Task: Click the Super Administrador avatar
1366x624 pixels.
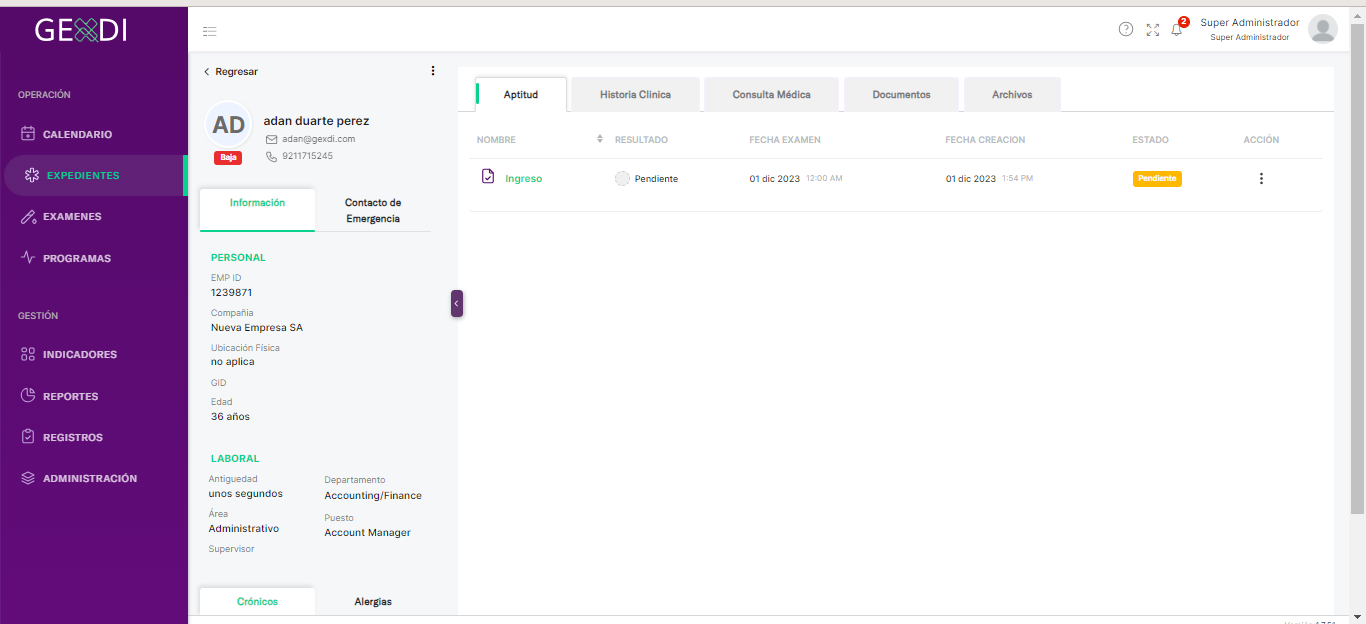Action: (x=1323, y=29)
